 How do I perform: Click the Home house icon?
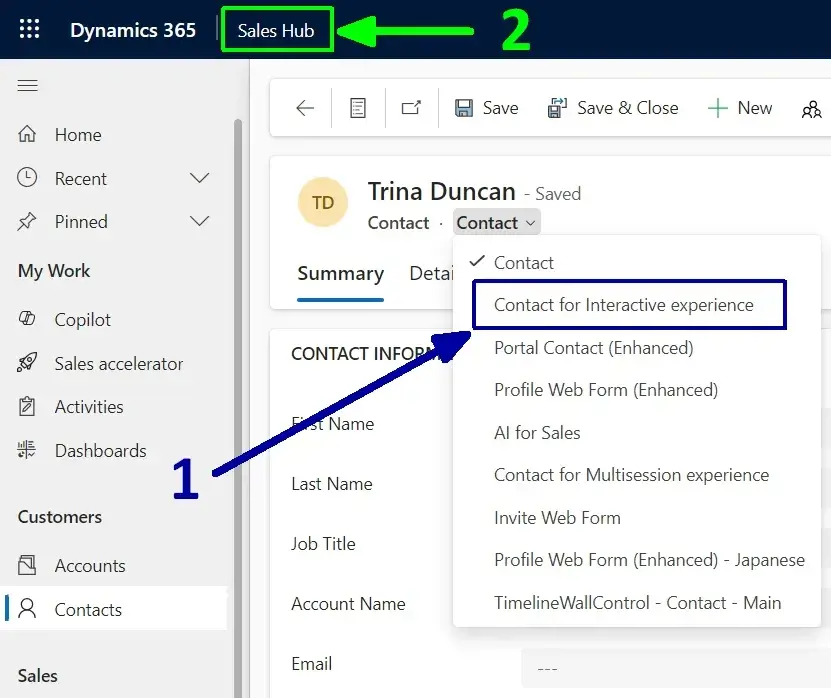[27, 134]
